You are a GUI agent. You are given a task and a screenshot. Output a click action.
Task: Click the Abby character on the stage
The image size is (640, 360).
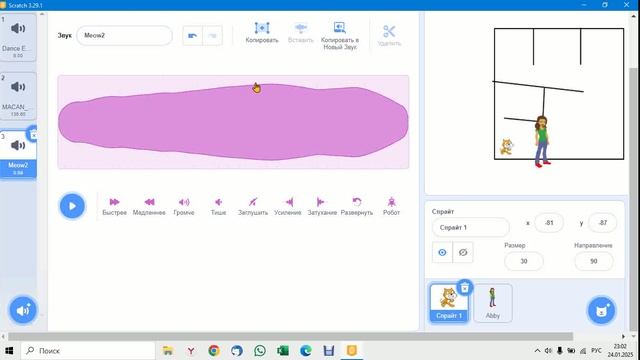pyautogui.click(x=542, y=141)
